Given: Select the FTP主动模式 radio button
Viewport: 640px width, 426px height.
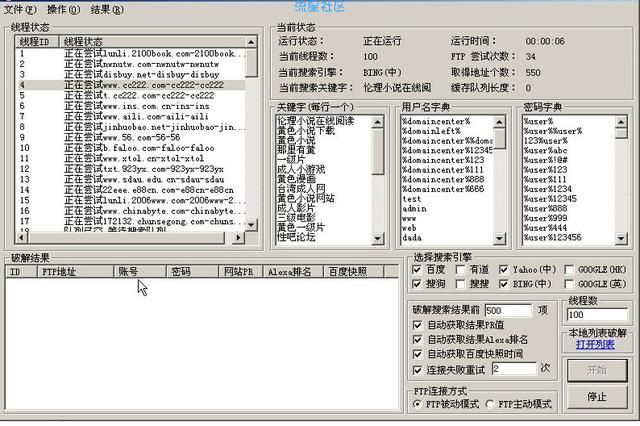Looking at the screenshot, I should point(490,404).
